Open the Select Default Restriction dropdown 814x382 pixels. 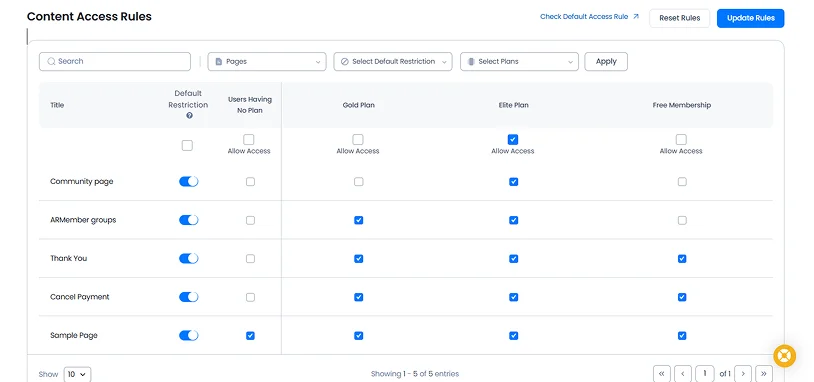click(393, 61)
